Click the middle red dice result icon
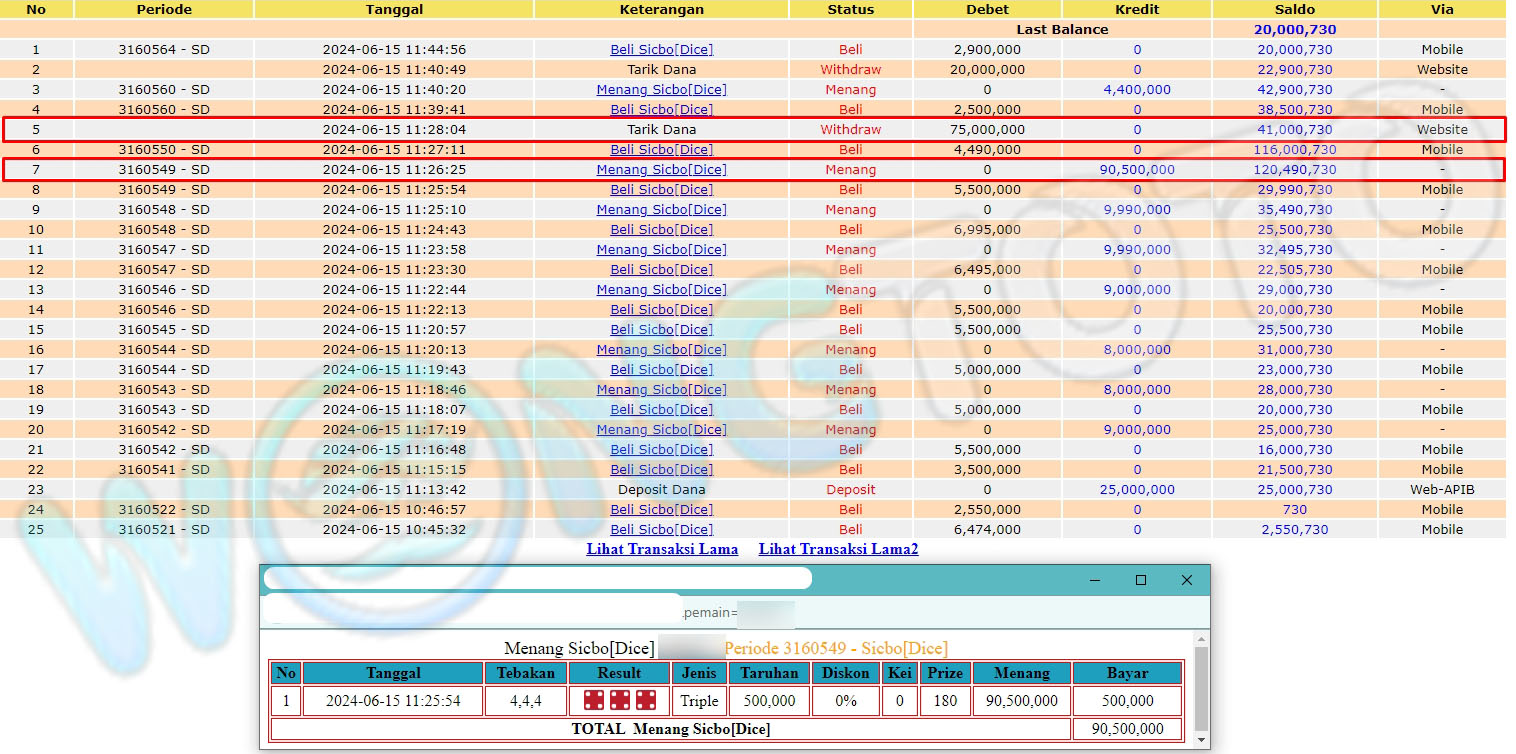The image size is (1516, 754). (x=620, y=701)
